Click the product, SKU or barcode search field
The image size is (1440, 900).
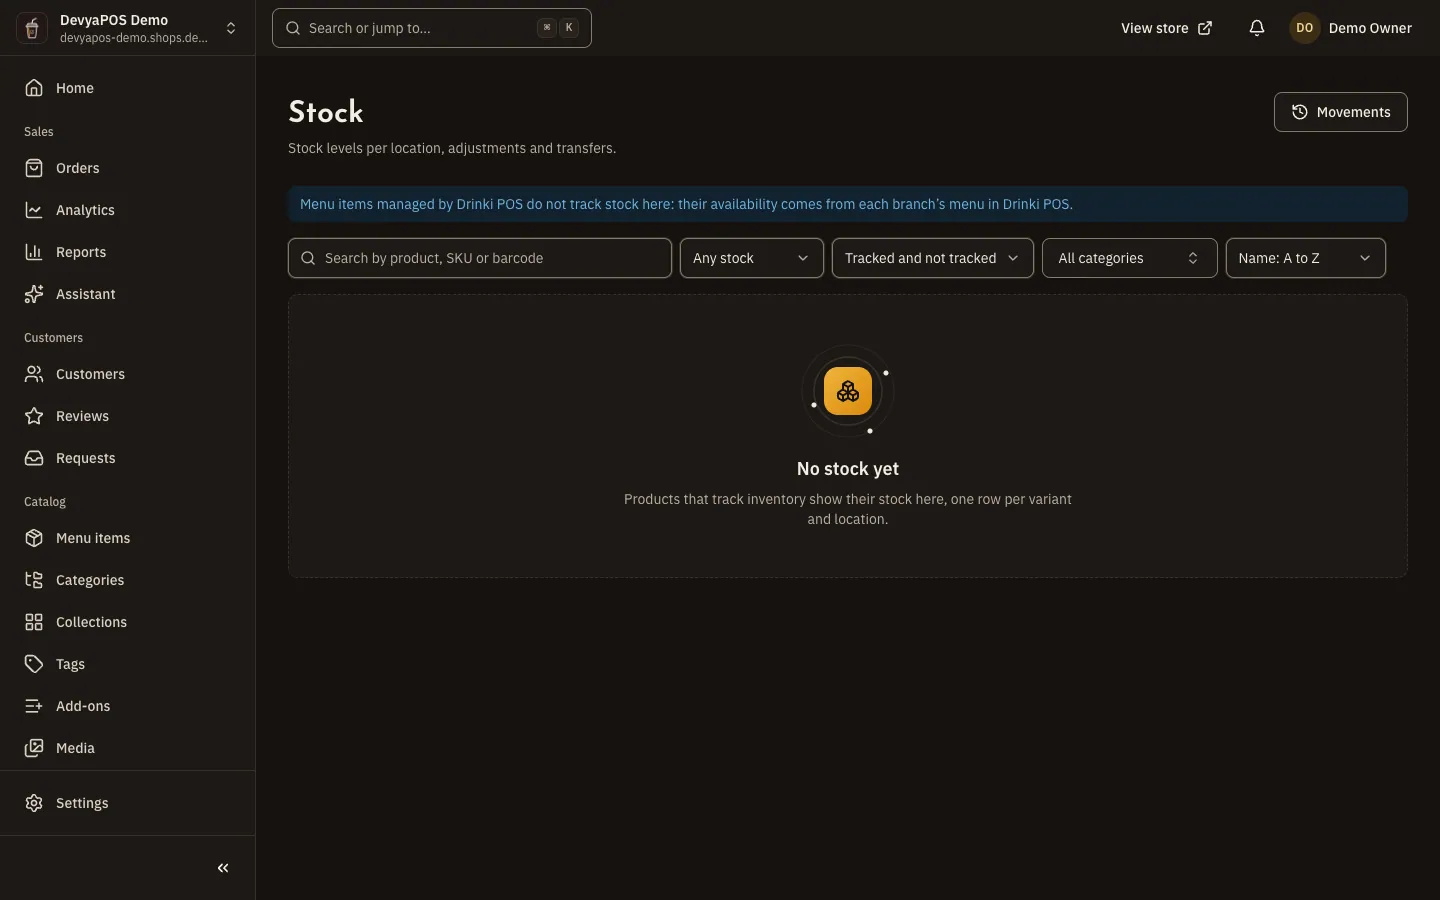pos(480,258)
